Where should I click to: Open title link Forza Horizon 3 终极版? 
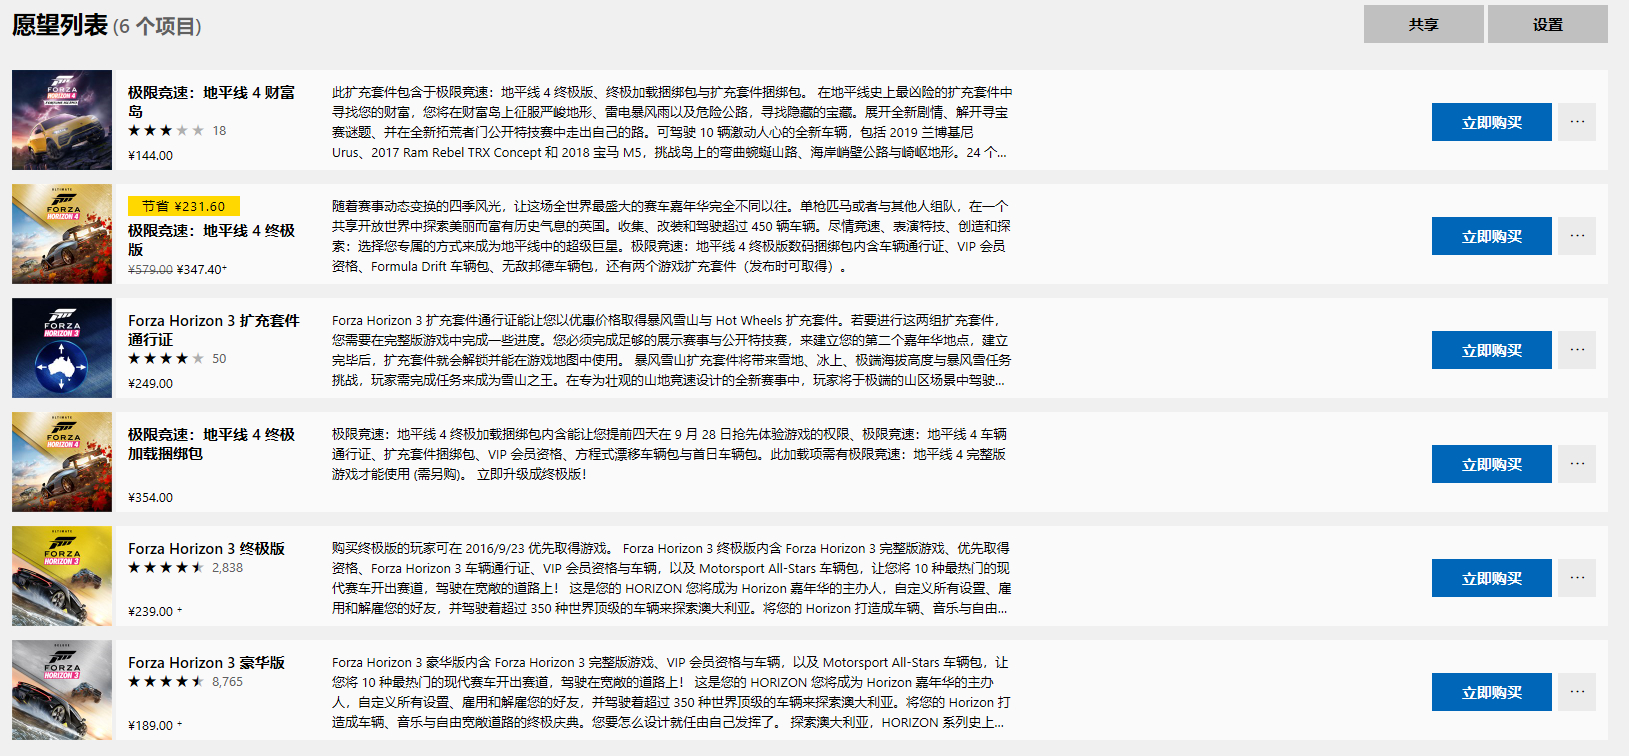(206, 549)
